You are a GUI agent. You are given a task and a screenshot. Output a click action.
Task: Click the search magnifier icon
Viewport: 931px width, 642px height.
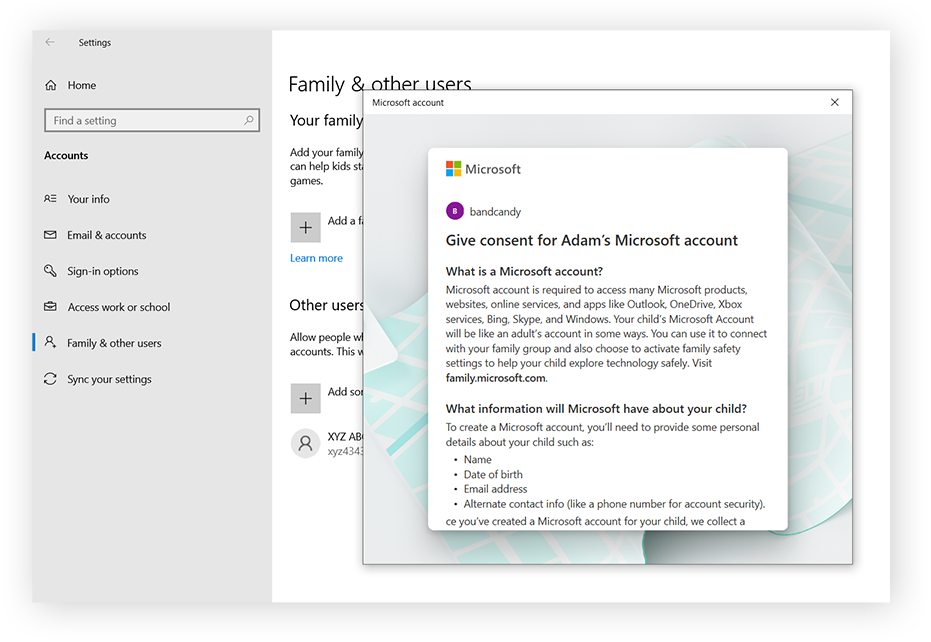[249, 120]
